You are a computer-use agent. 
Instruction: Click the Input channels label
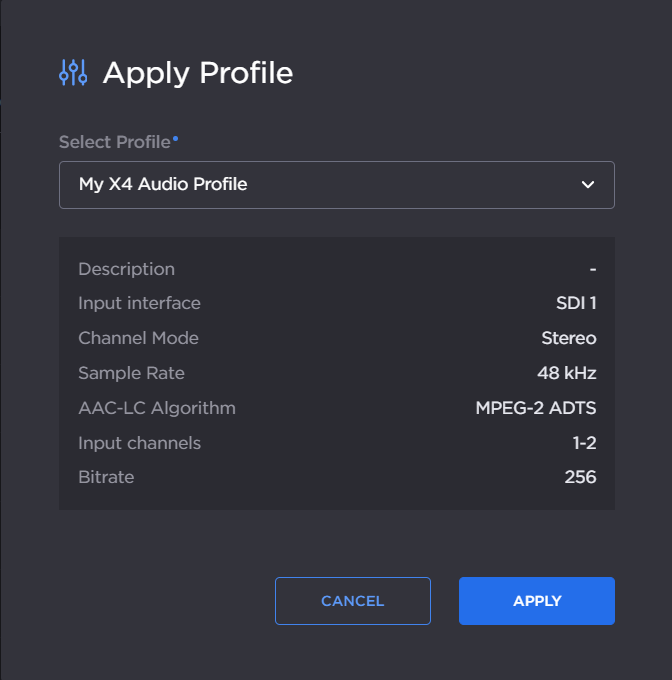click(139, 443)
